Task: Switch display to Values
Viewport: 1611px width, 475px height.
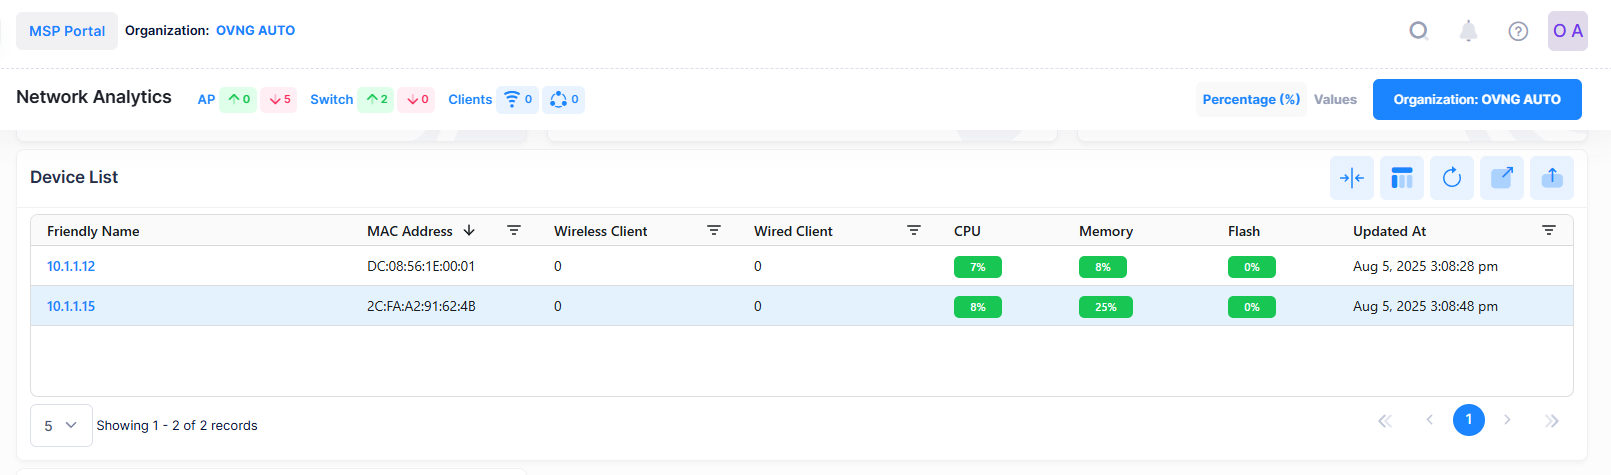Action: [1335, 99]
